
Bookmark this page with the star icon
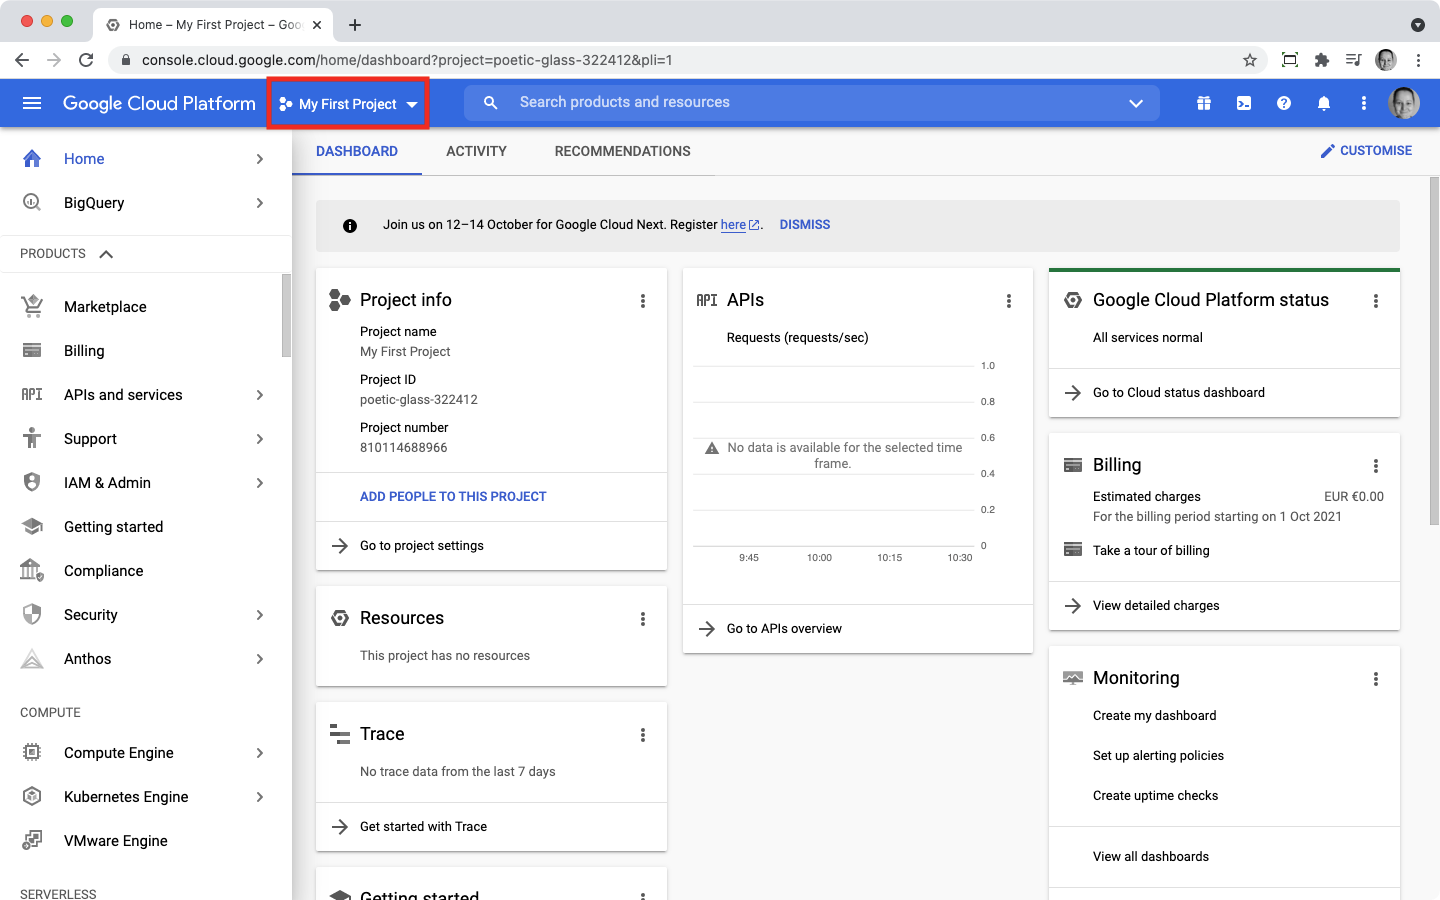tap(1250, 60)
